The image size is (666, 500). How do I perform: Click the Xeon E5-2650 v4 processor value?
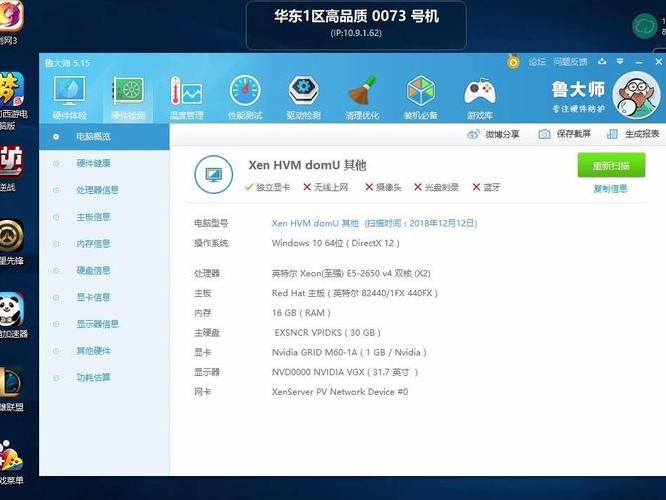(x=351, y=273)
